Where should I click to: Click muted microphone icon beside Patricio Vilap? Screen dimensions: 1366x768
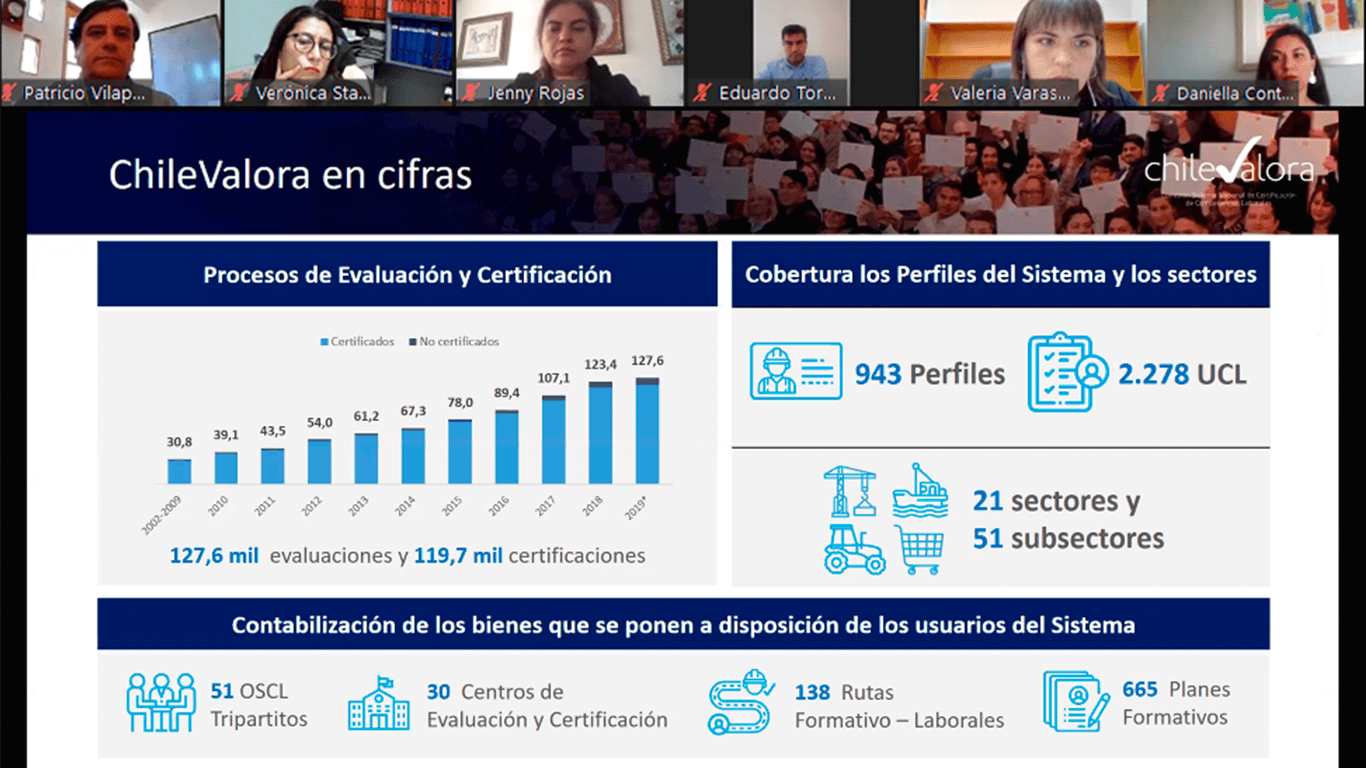coord(10,93)
